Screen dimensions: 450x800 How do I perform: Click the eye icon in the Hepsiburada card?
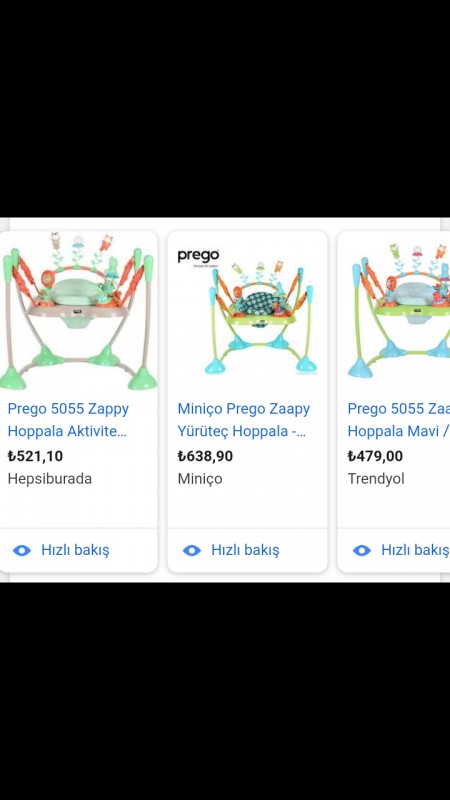(x=22, y=550)
